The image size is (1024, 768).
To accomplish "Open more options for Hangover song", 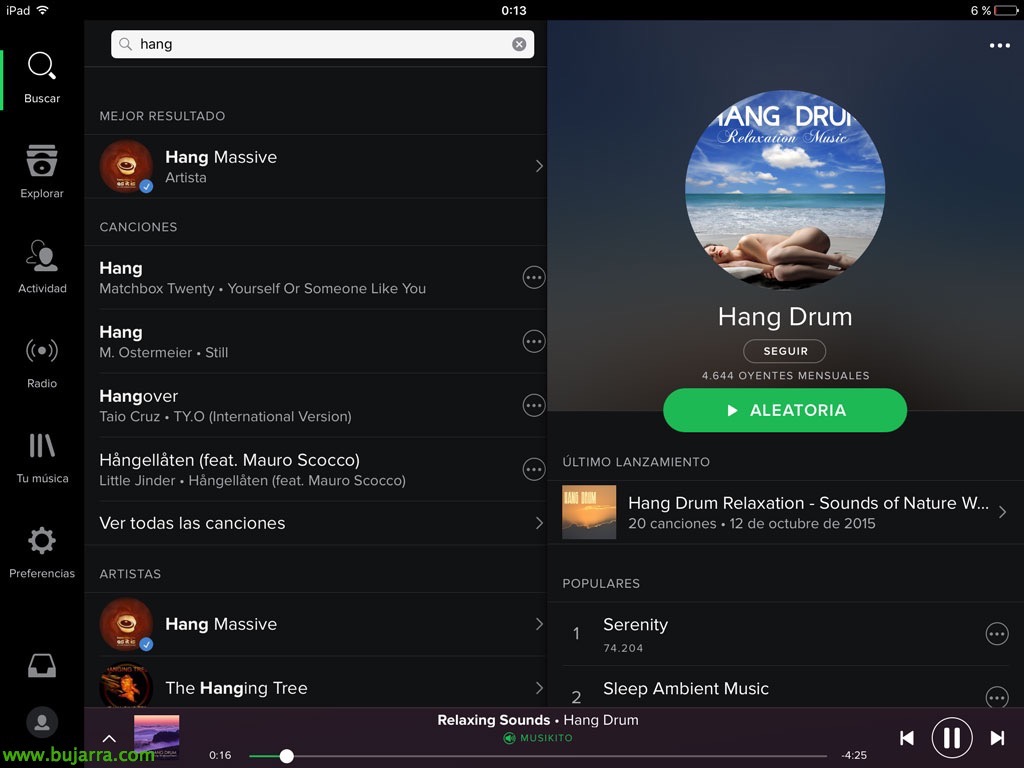I will click(534, 405).
